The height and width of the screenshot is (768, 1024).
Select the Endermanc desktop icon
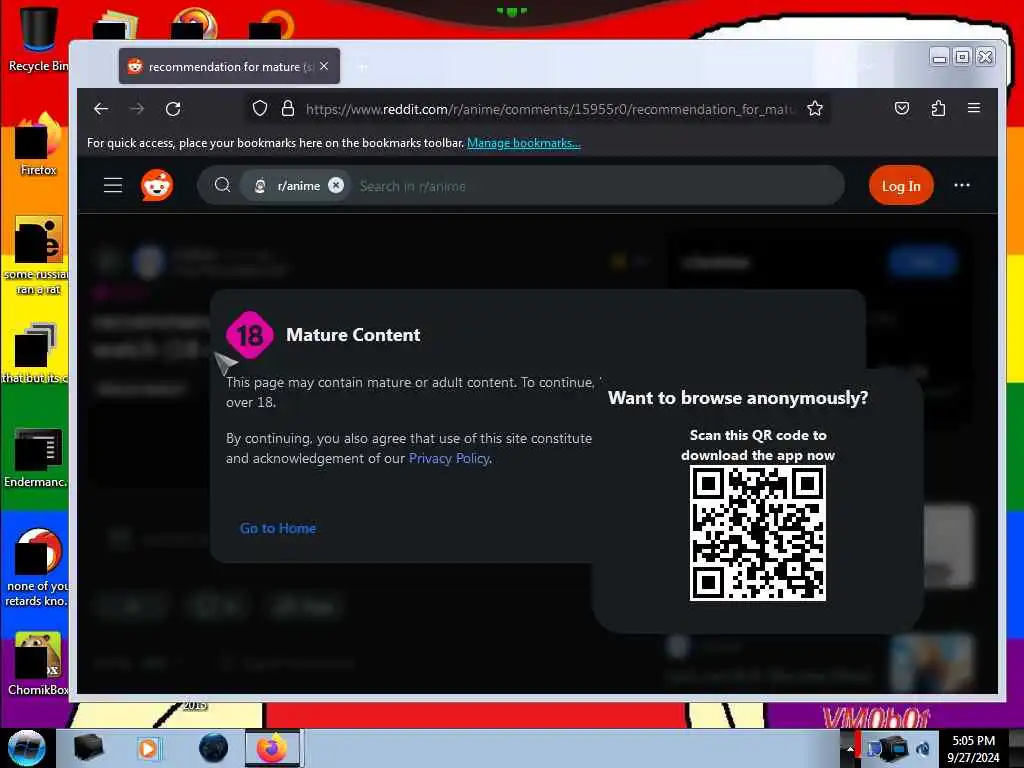(x=36, y=457)
